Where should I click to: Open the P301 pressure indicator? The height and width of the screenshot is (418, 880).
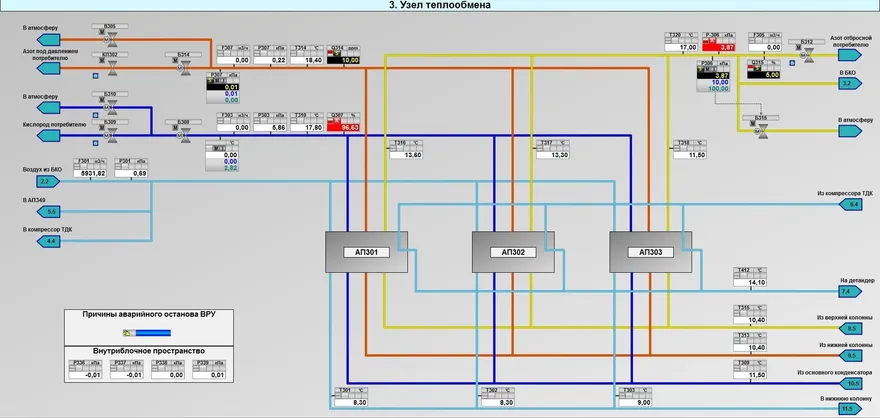point(131,168)
